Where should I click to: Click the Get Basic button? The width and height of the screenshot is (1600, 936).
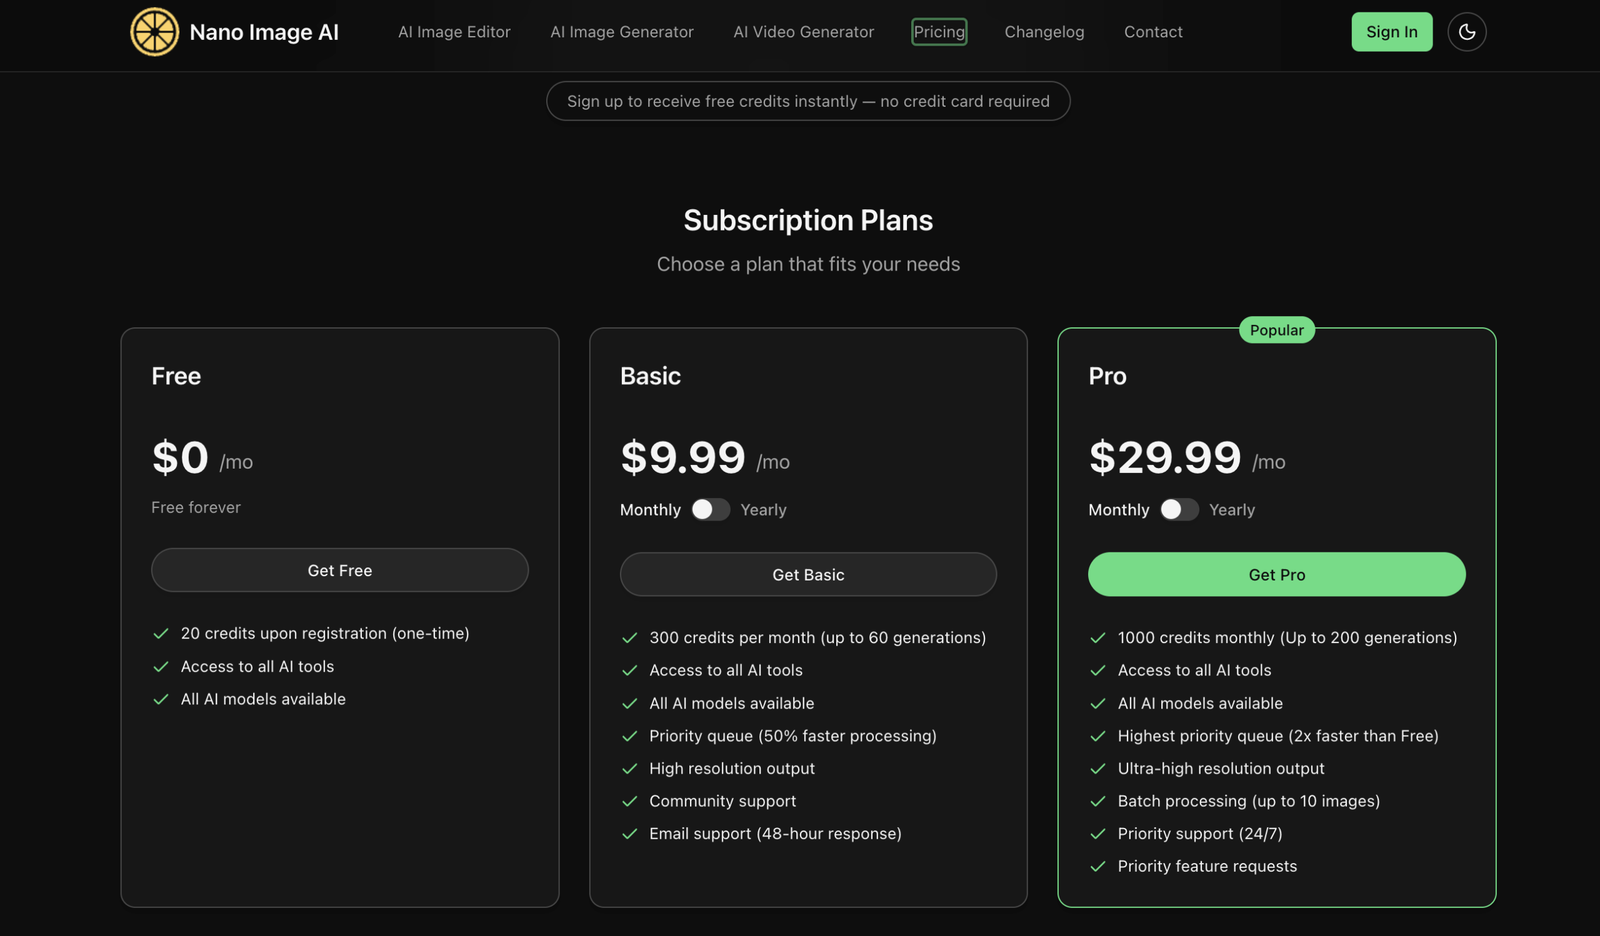808,575
